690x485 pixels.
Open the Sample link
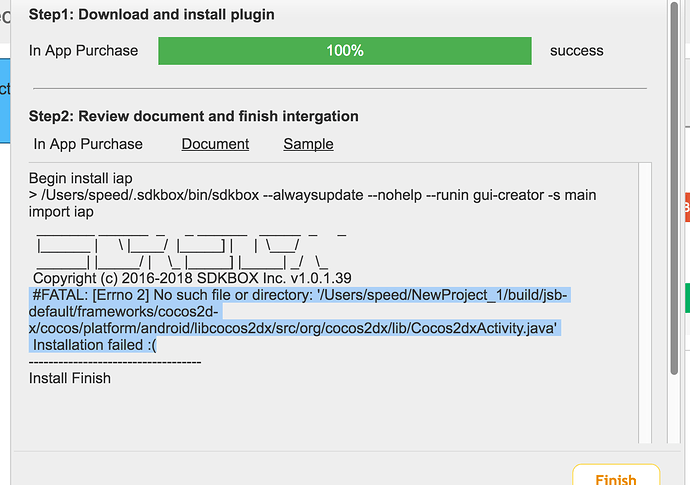308,144
